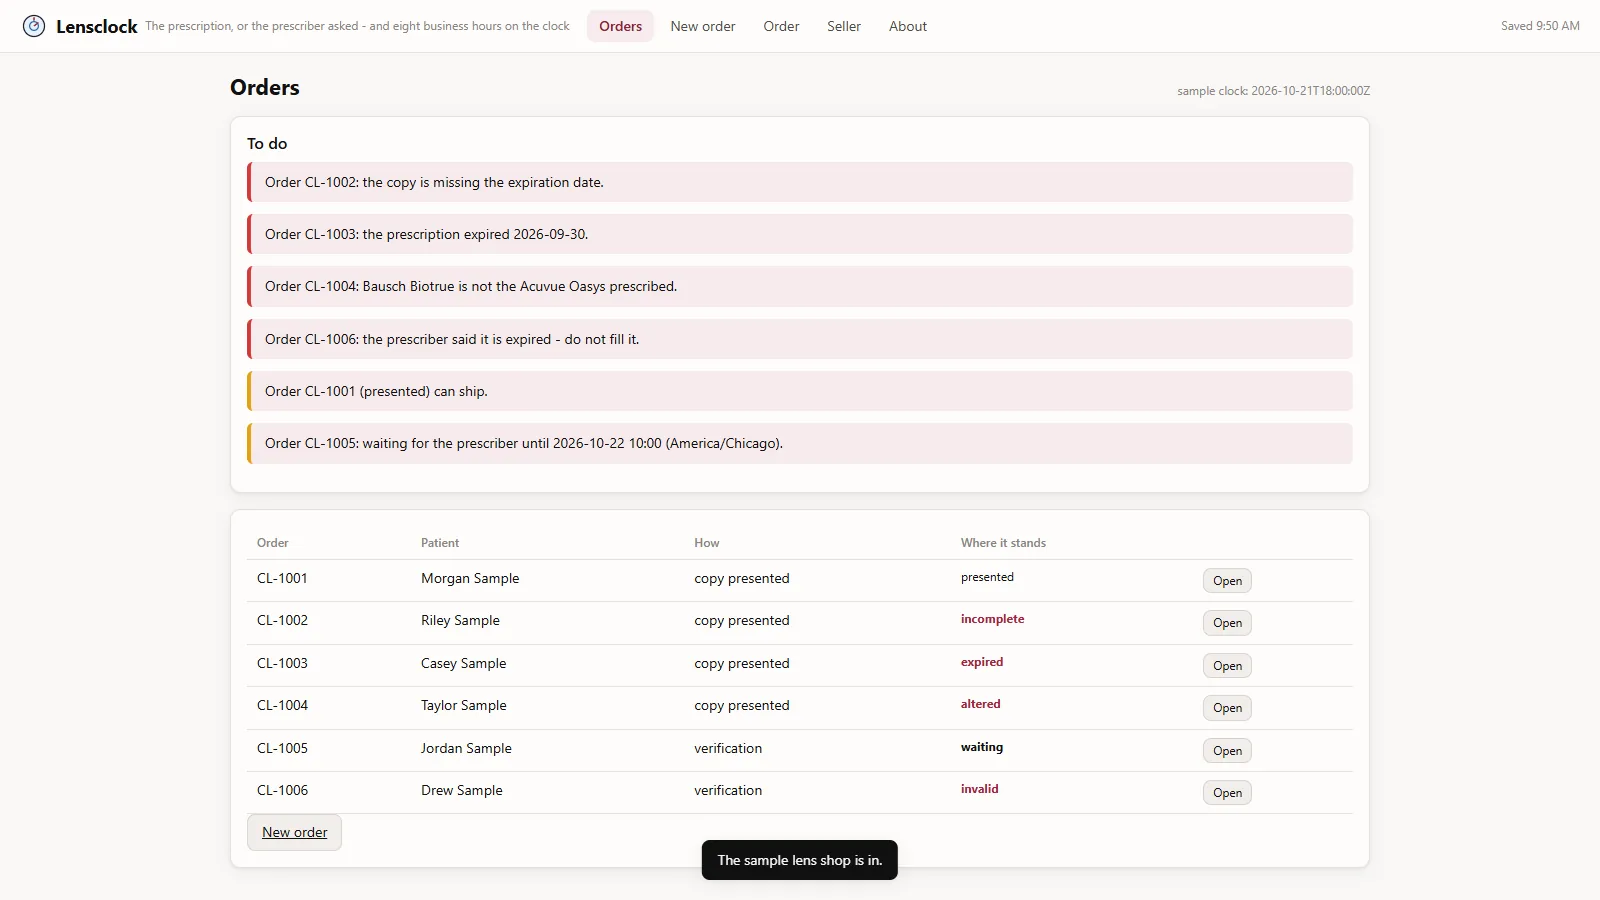
Task: Click the Lensclock clock logo icon
Action: pos(34,26)
